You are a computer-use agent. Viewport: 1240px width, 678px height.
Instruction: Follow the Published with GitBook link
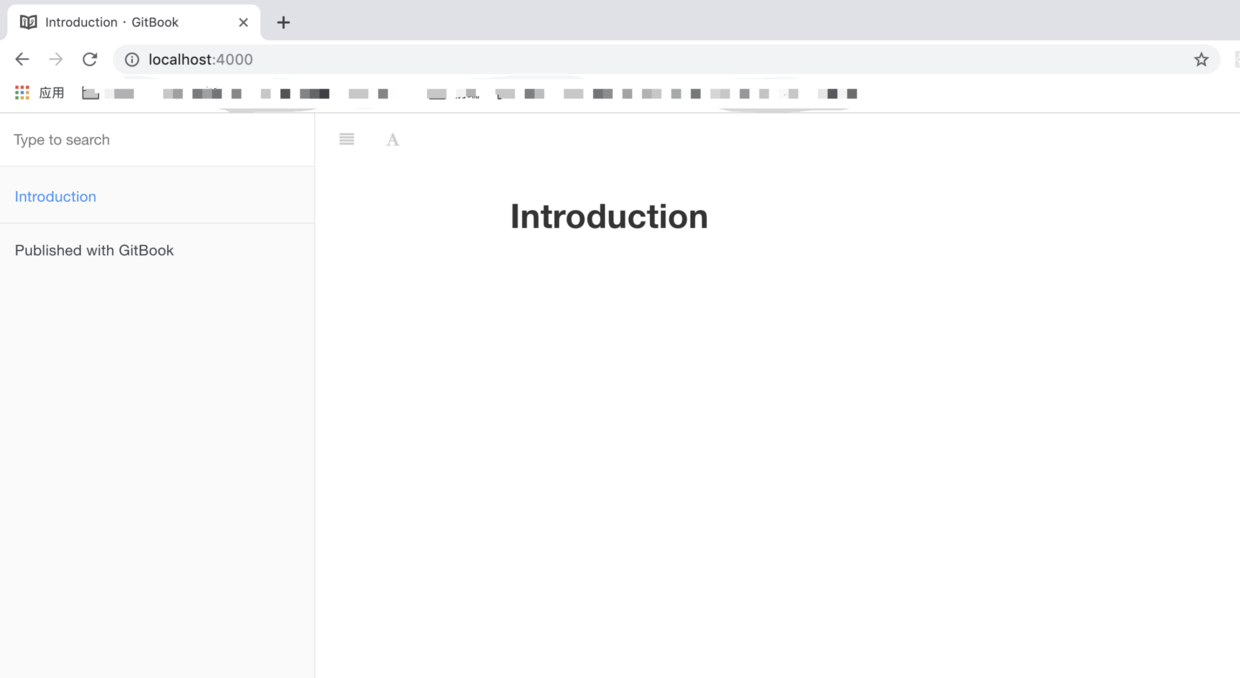(94, 250)
